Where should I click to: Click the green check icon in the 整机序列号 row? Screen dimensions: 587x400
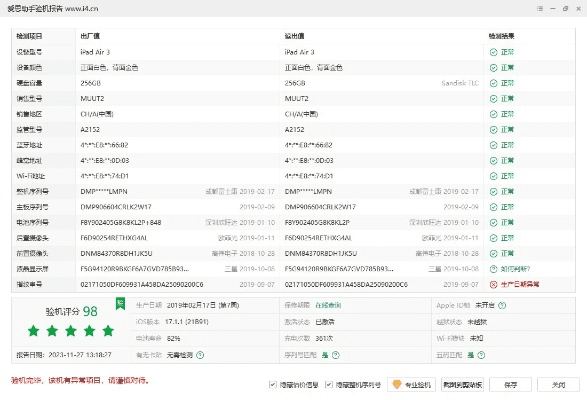coord(493,191)
